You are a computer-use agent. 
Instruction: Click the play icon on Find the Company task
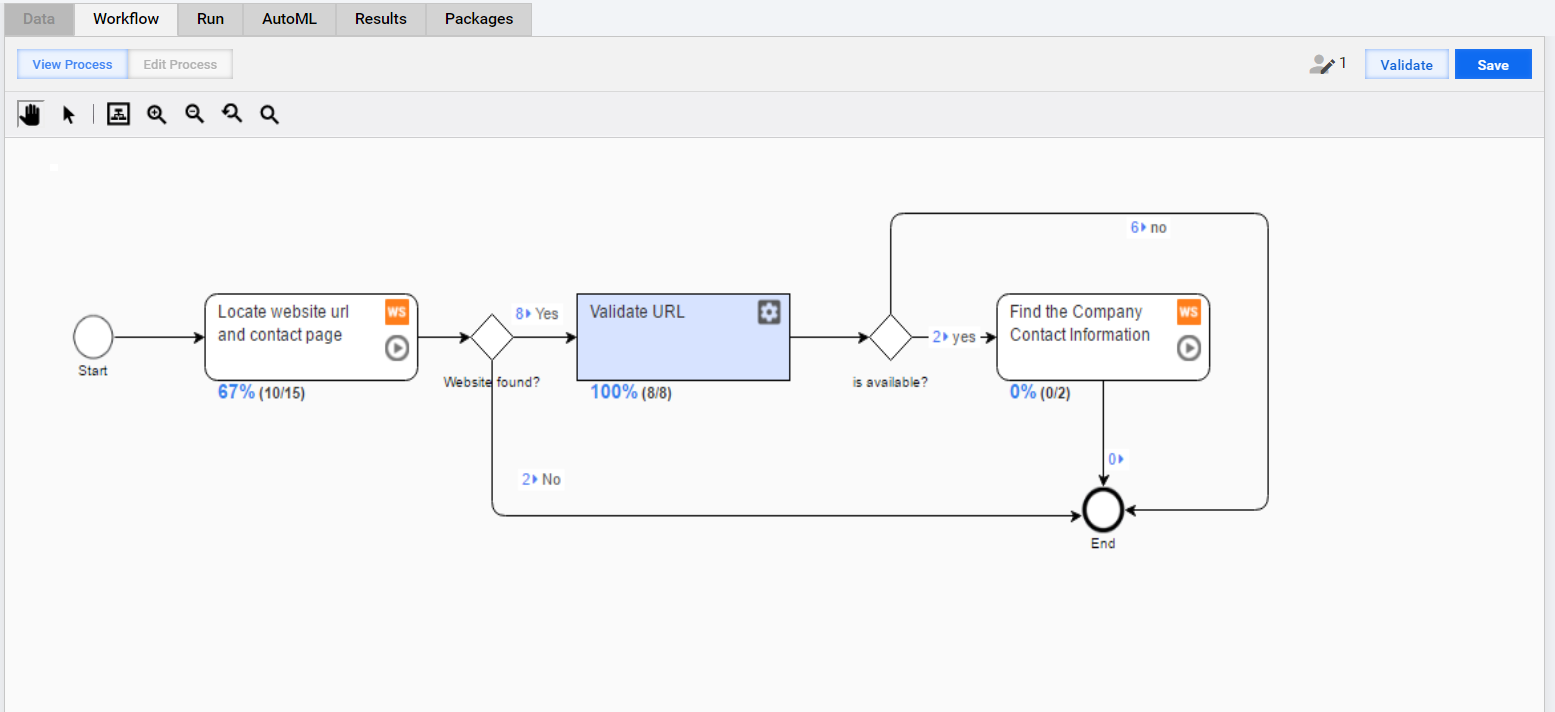pos(1189,348)
